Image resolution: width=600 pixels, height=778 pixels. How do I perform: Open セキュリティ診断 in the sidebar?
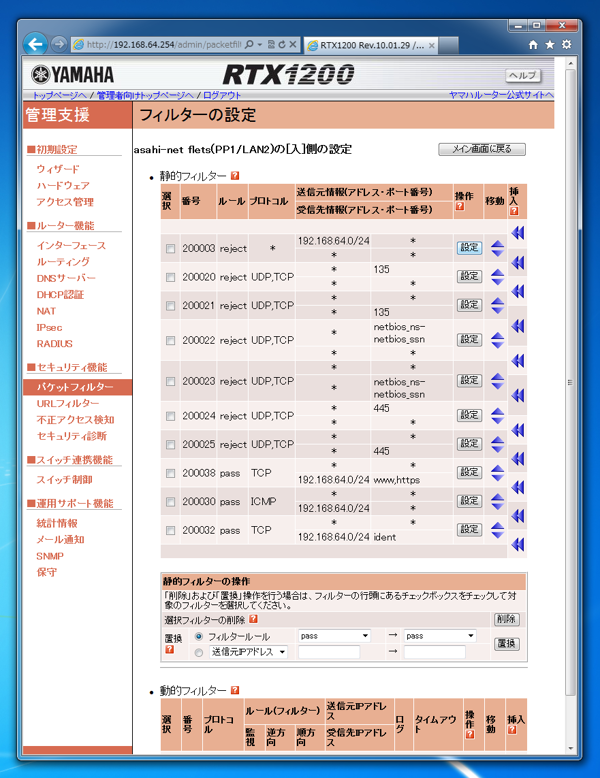(x=71, y=436)
